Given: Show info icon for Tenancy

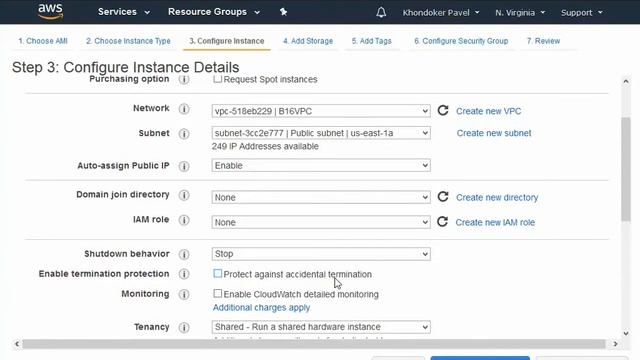Looking at the screenshot, I should tap(184, 327).
